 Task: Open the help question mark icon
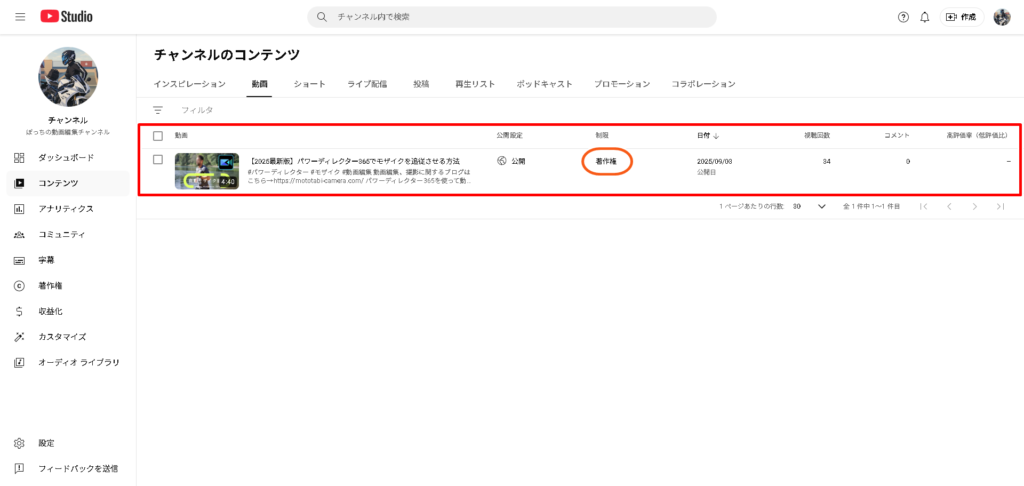pos(904,17)
